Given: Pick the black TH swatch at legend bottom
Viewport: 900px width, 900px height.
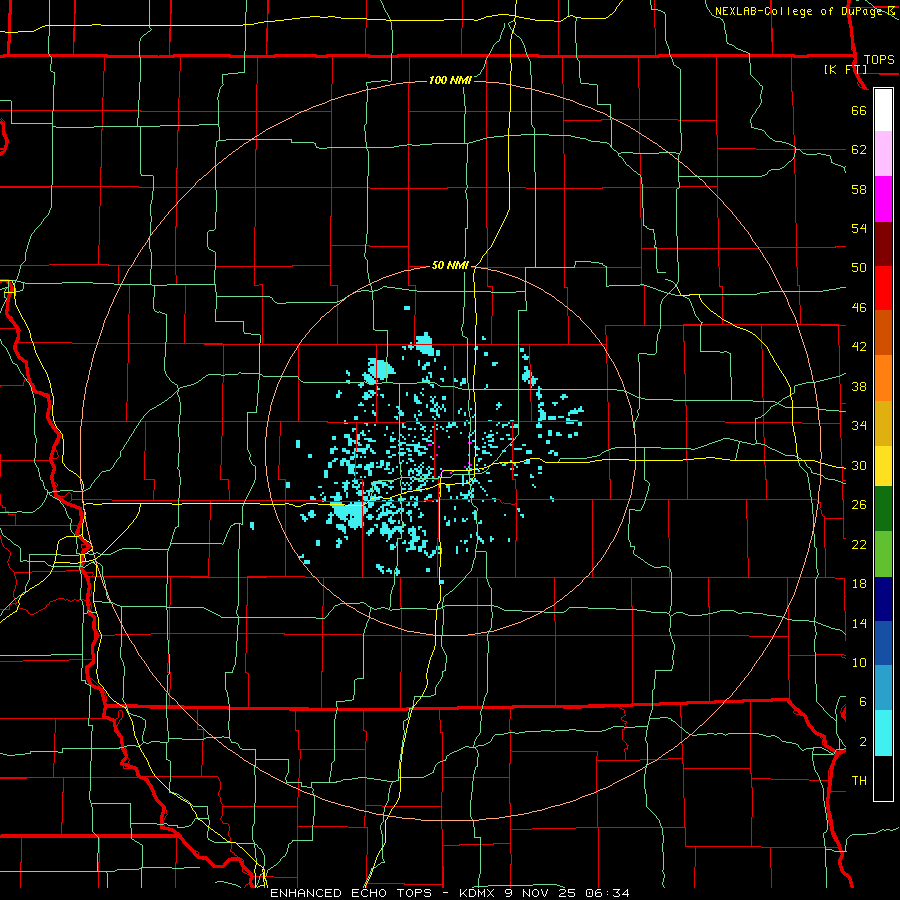Looking at the screenshot, I should tap(883, 778).
